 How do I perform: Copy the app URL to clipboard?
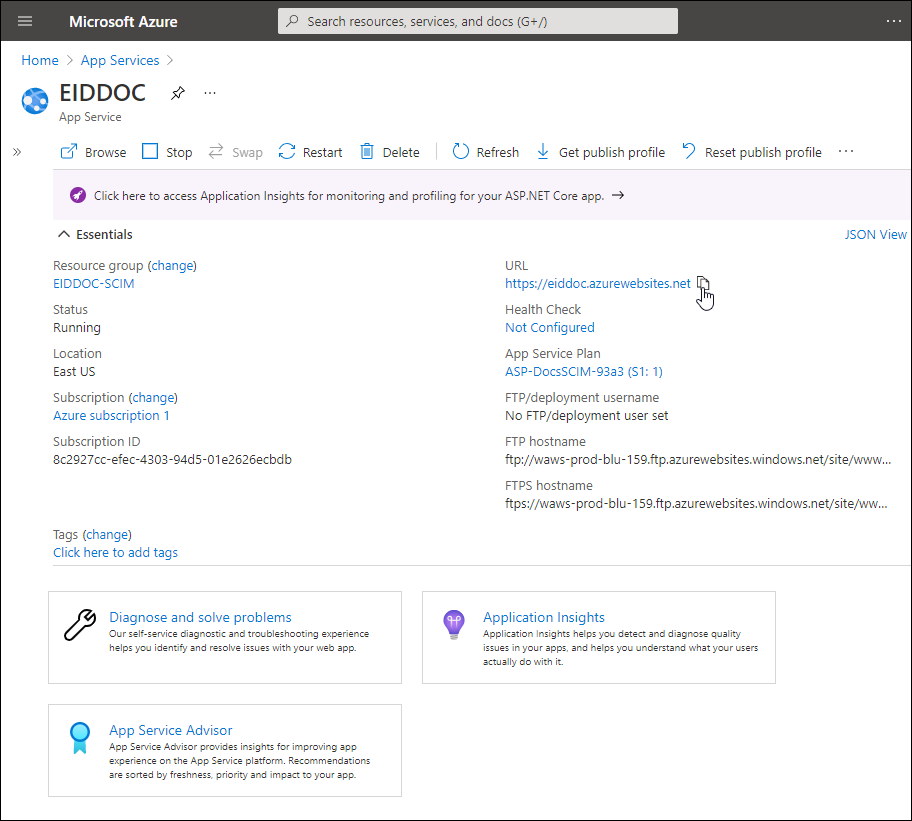pos(703,283)
